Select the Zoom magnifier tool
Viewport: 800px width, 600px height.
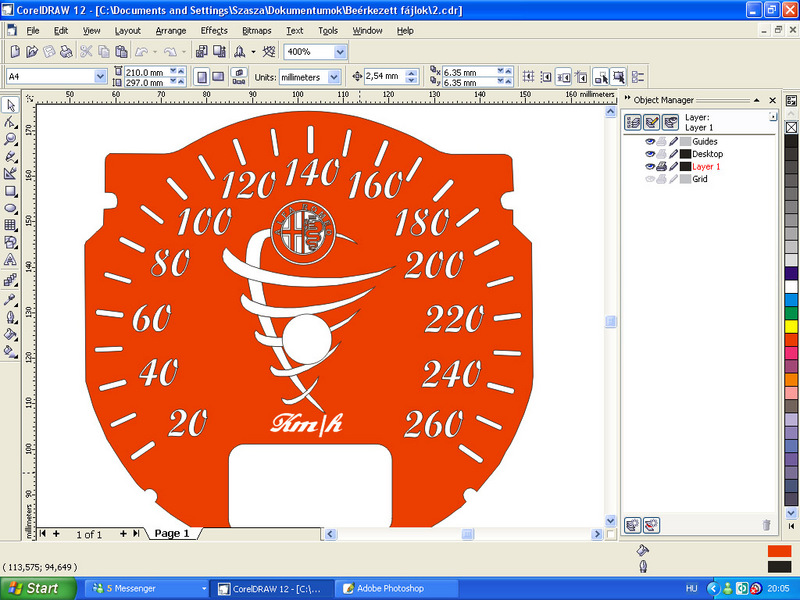pyautogui.click(x=10, y=139)
